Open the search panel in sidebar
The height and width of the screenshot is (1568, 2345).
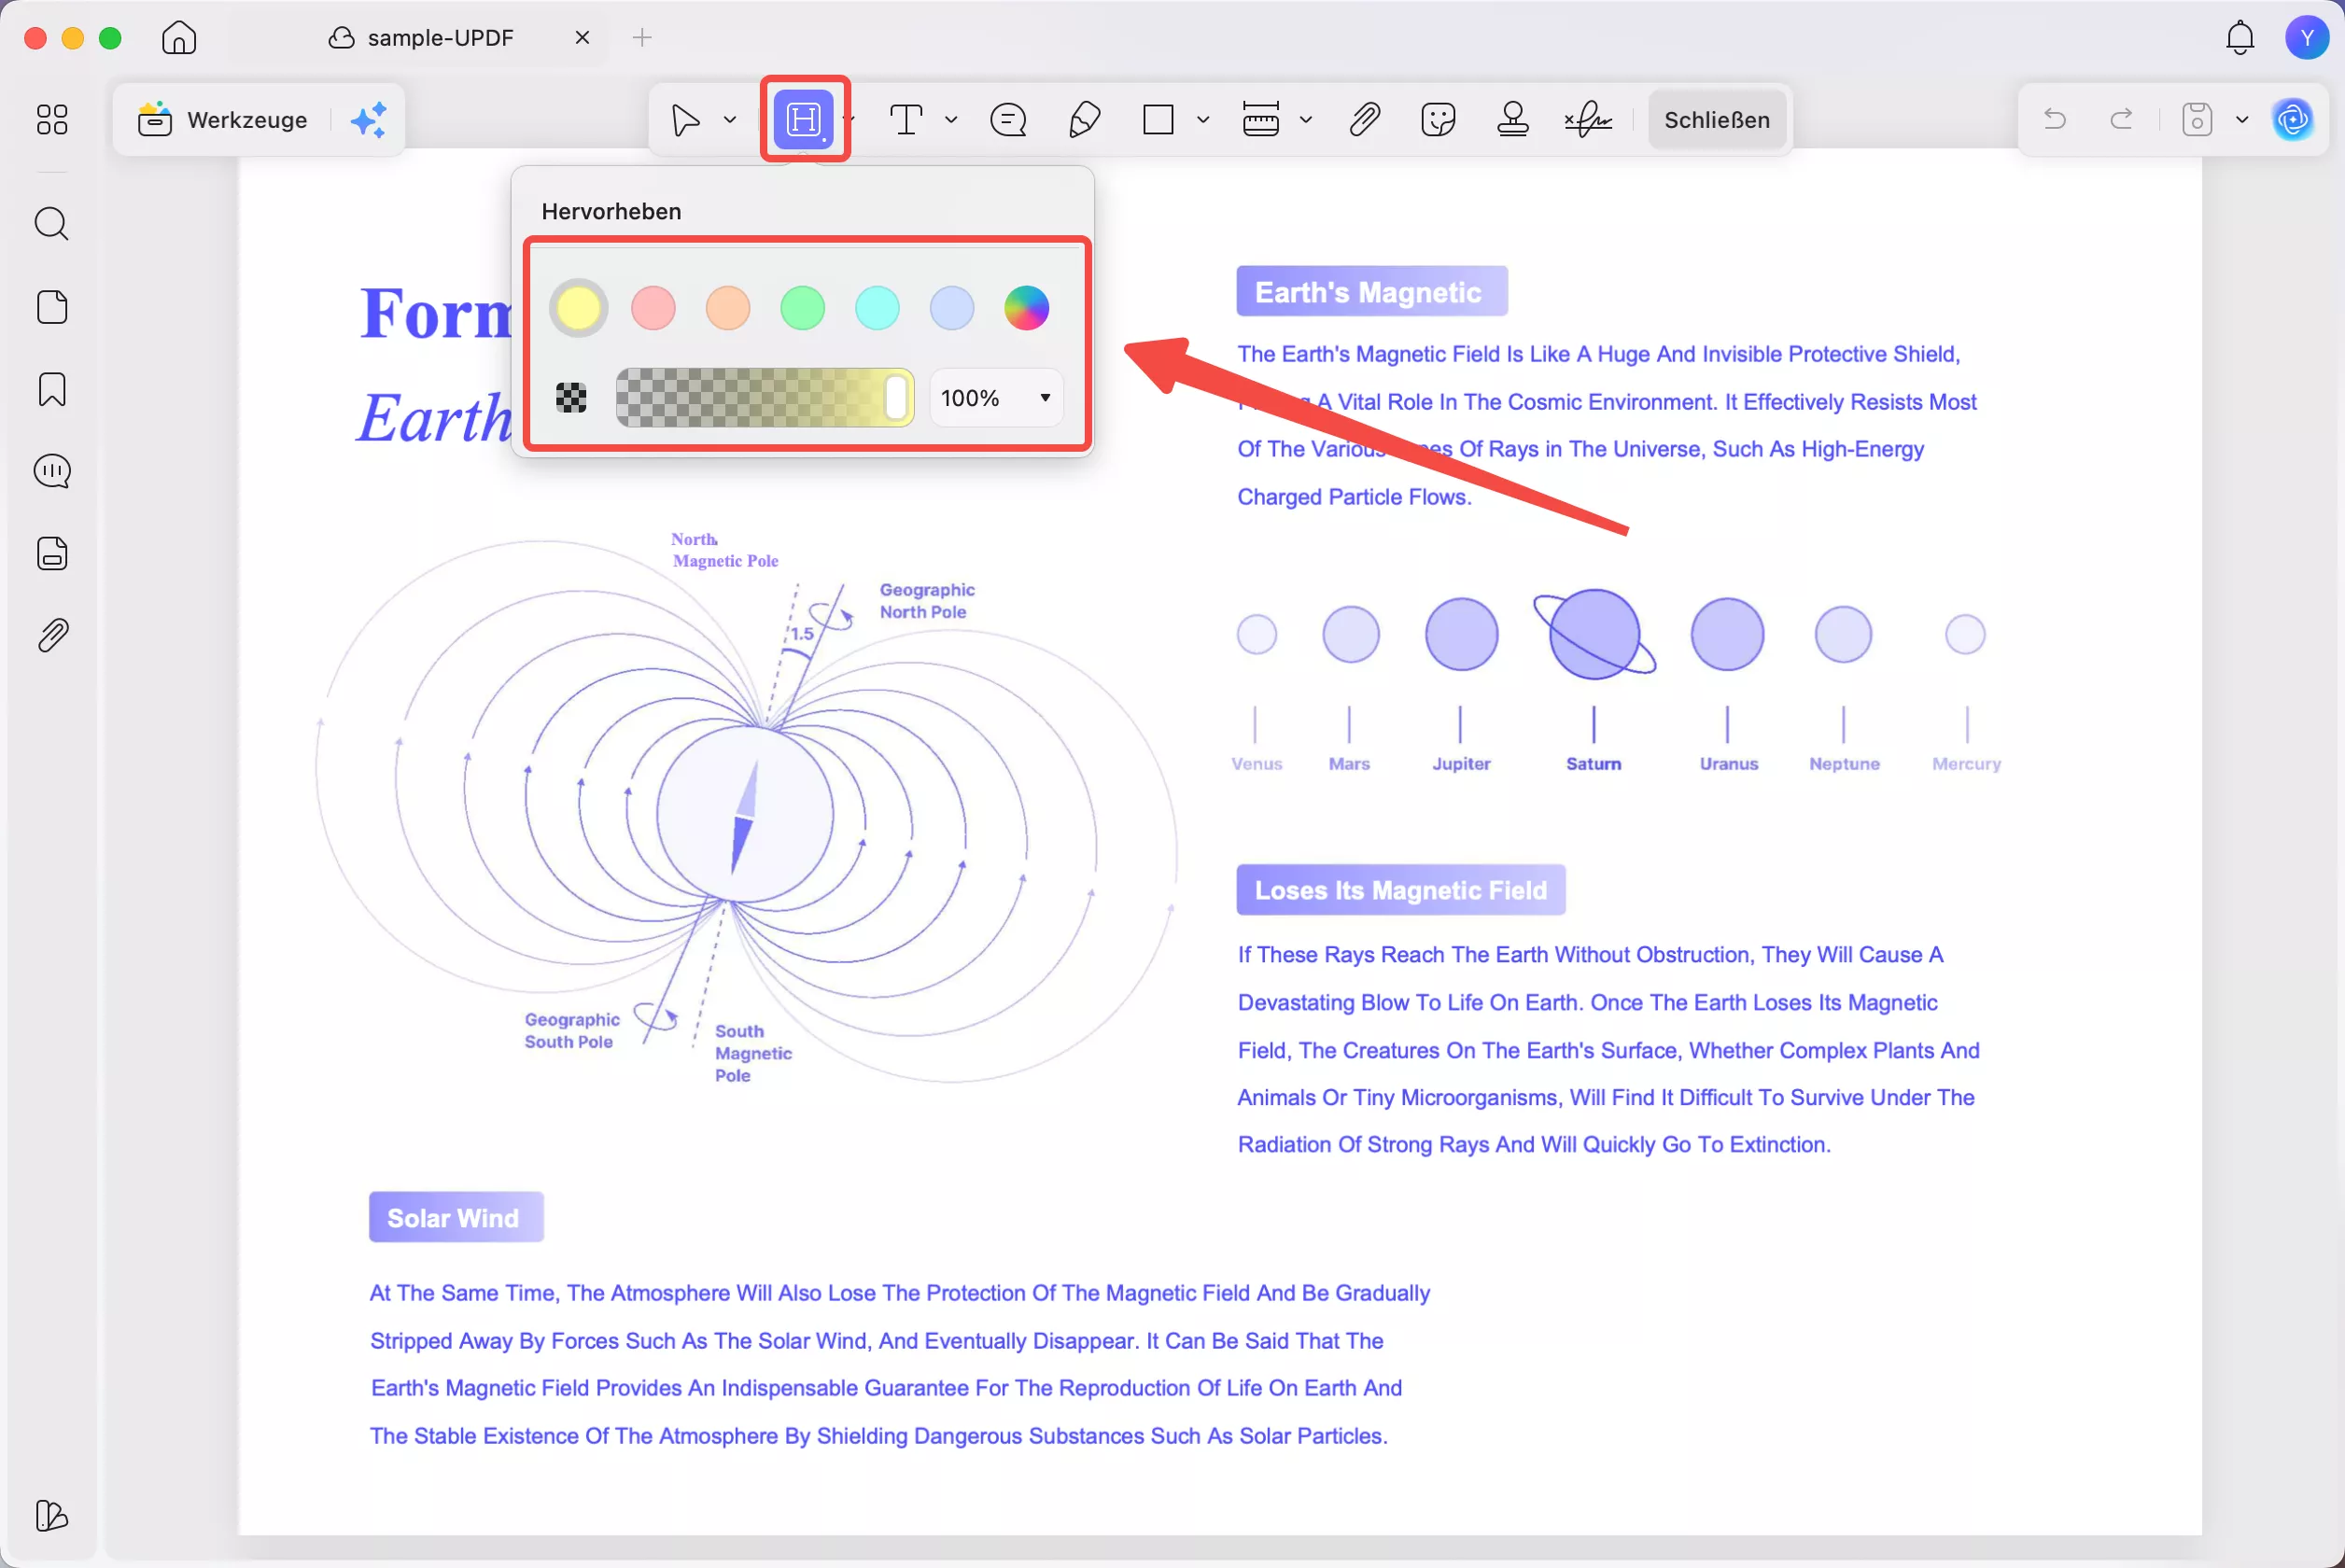(x=52, y=223)
